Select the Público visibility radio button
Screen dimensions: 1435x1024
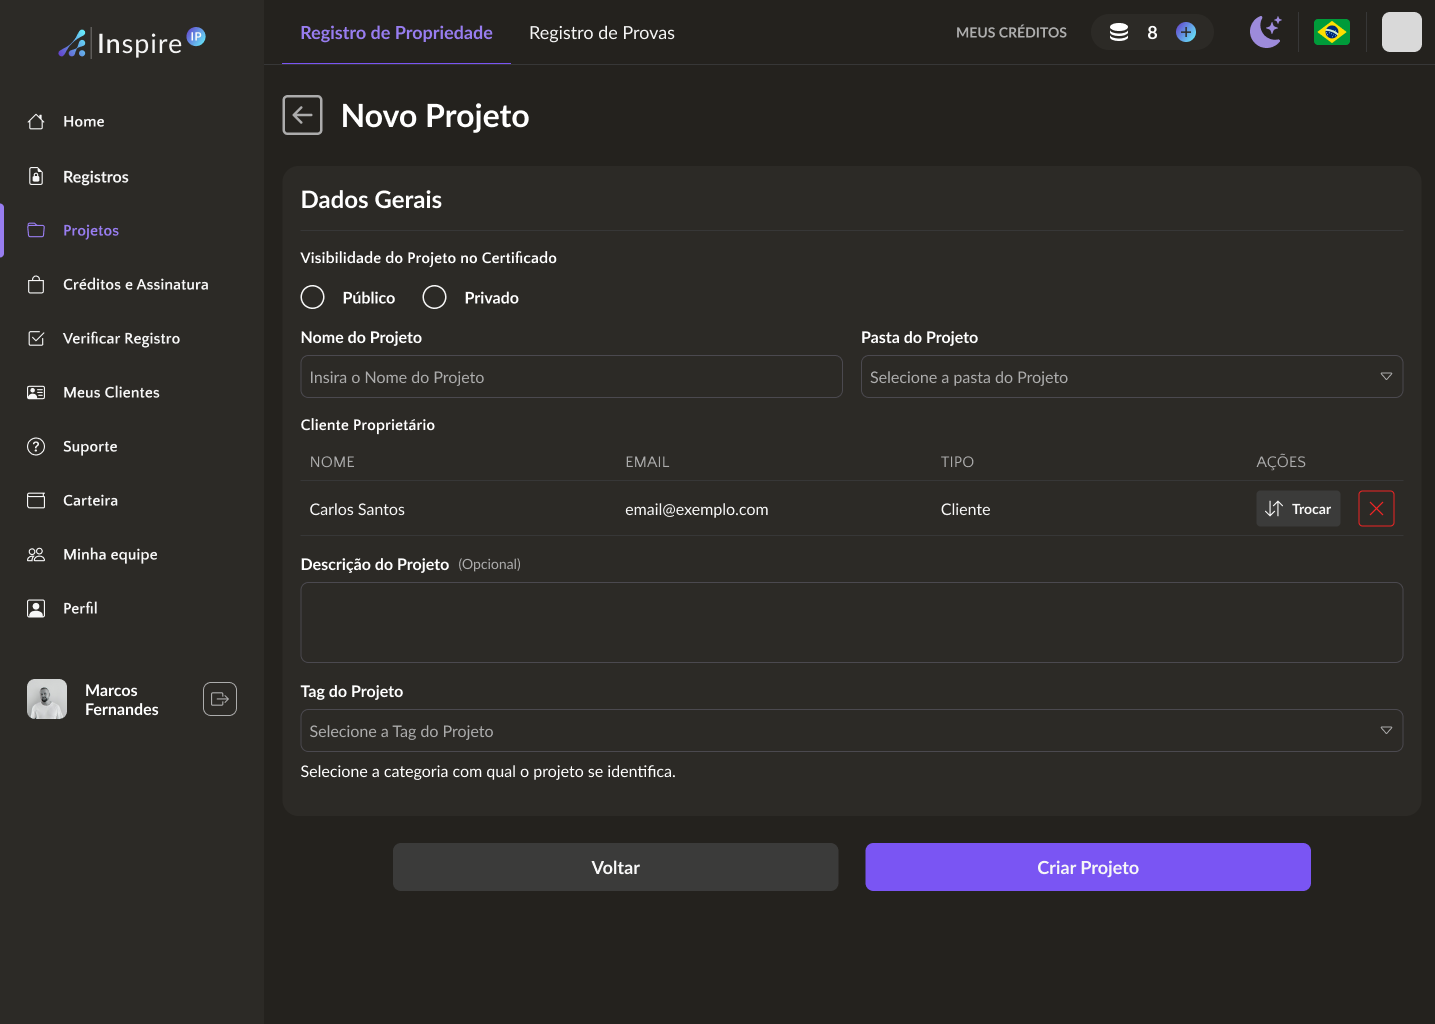313,298
